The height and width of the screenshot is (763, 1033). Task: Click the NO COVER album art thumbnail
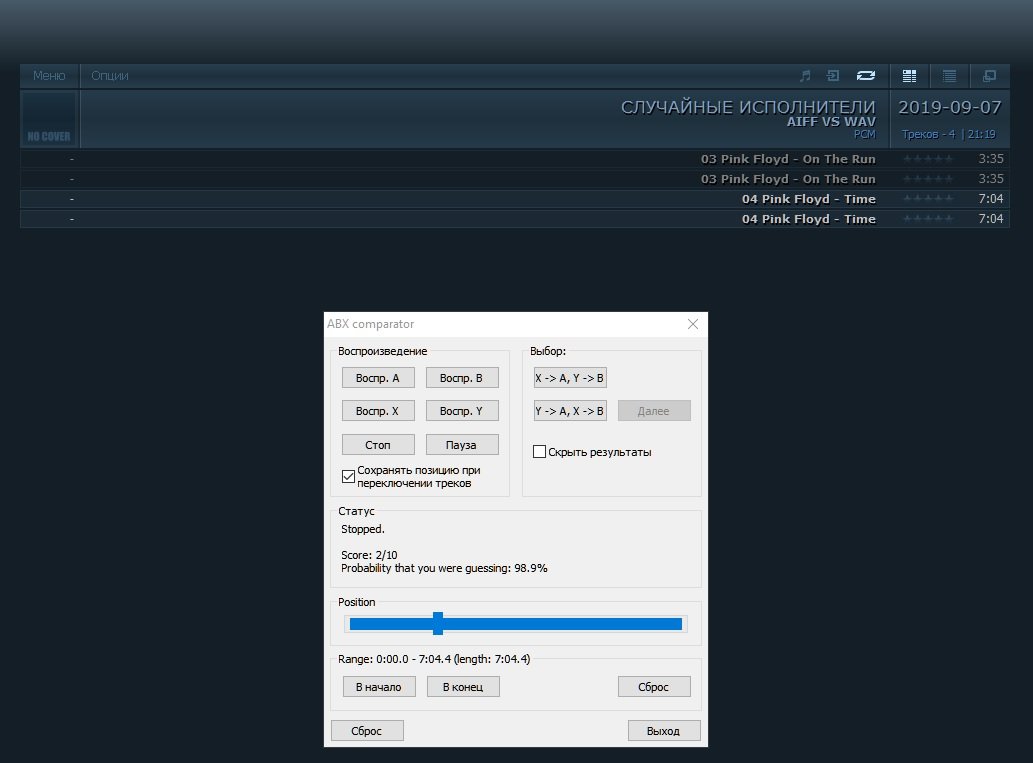click(49, 119)
